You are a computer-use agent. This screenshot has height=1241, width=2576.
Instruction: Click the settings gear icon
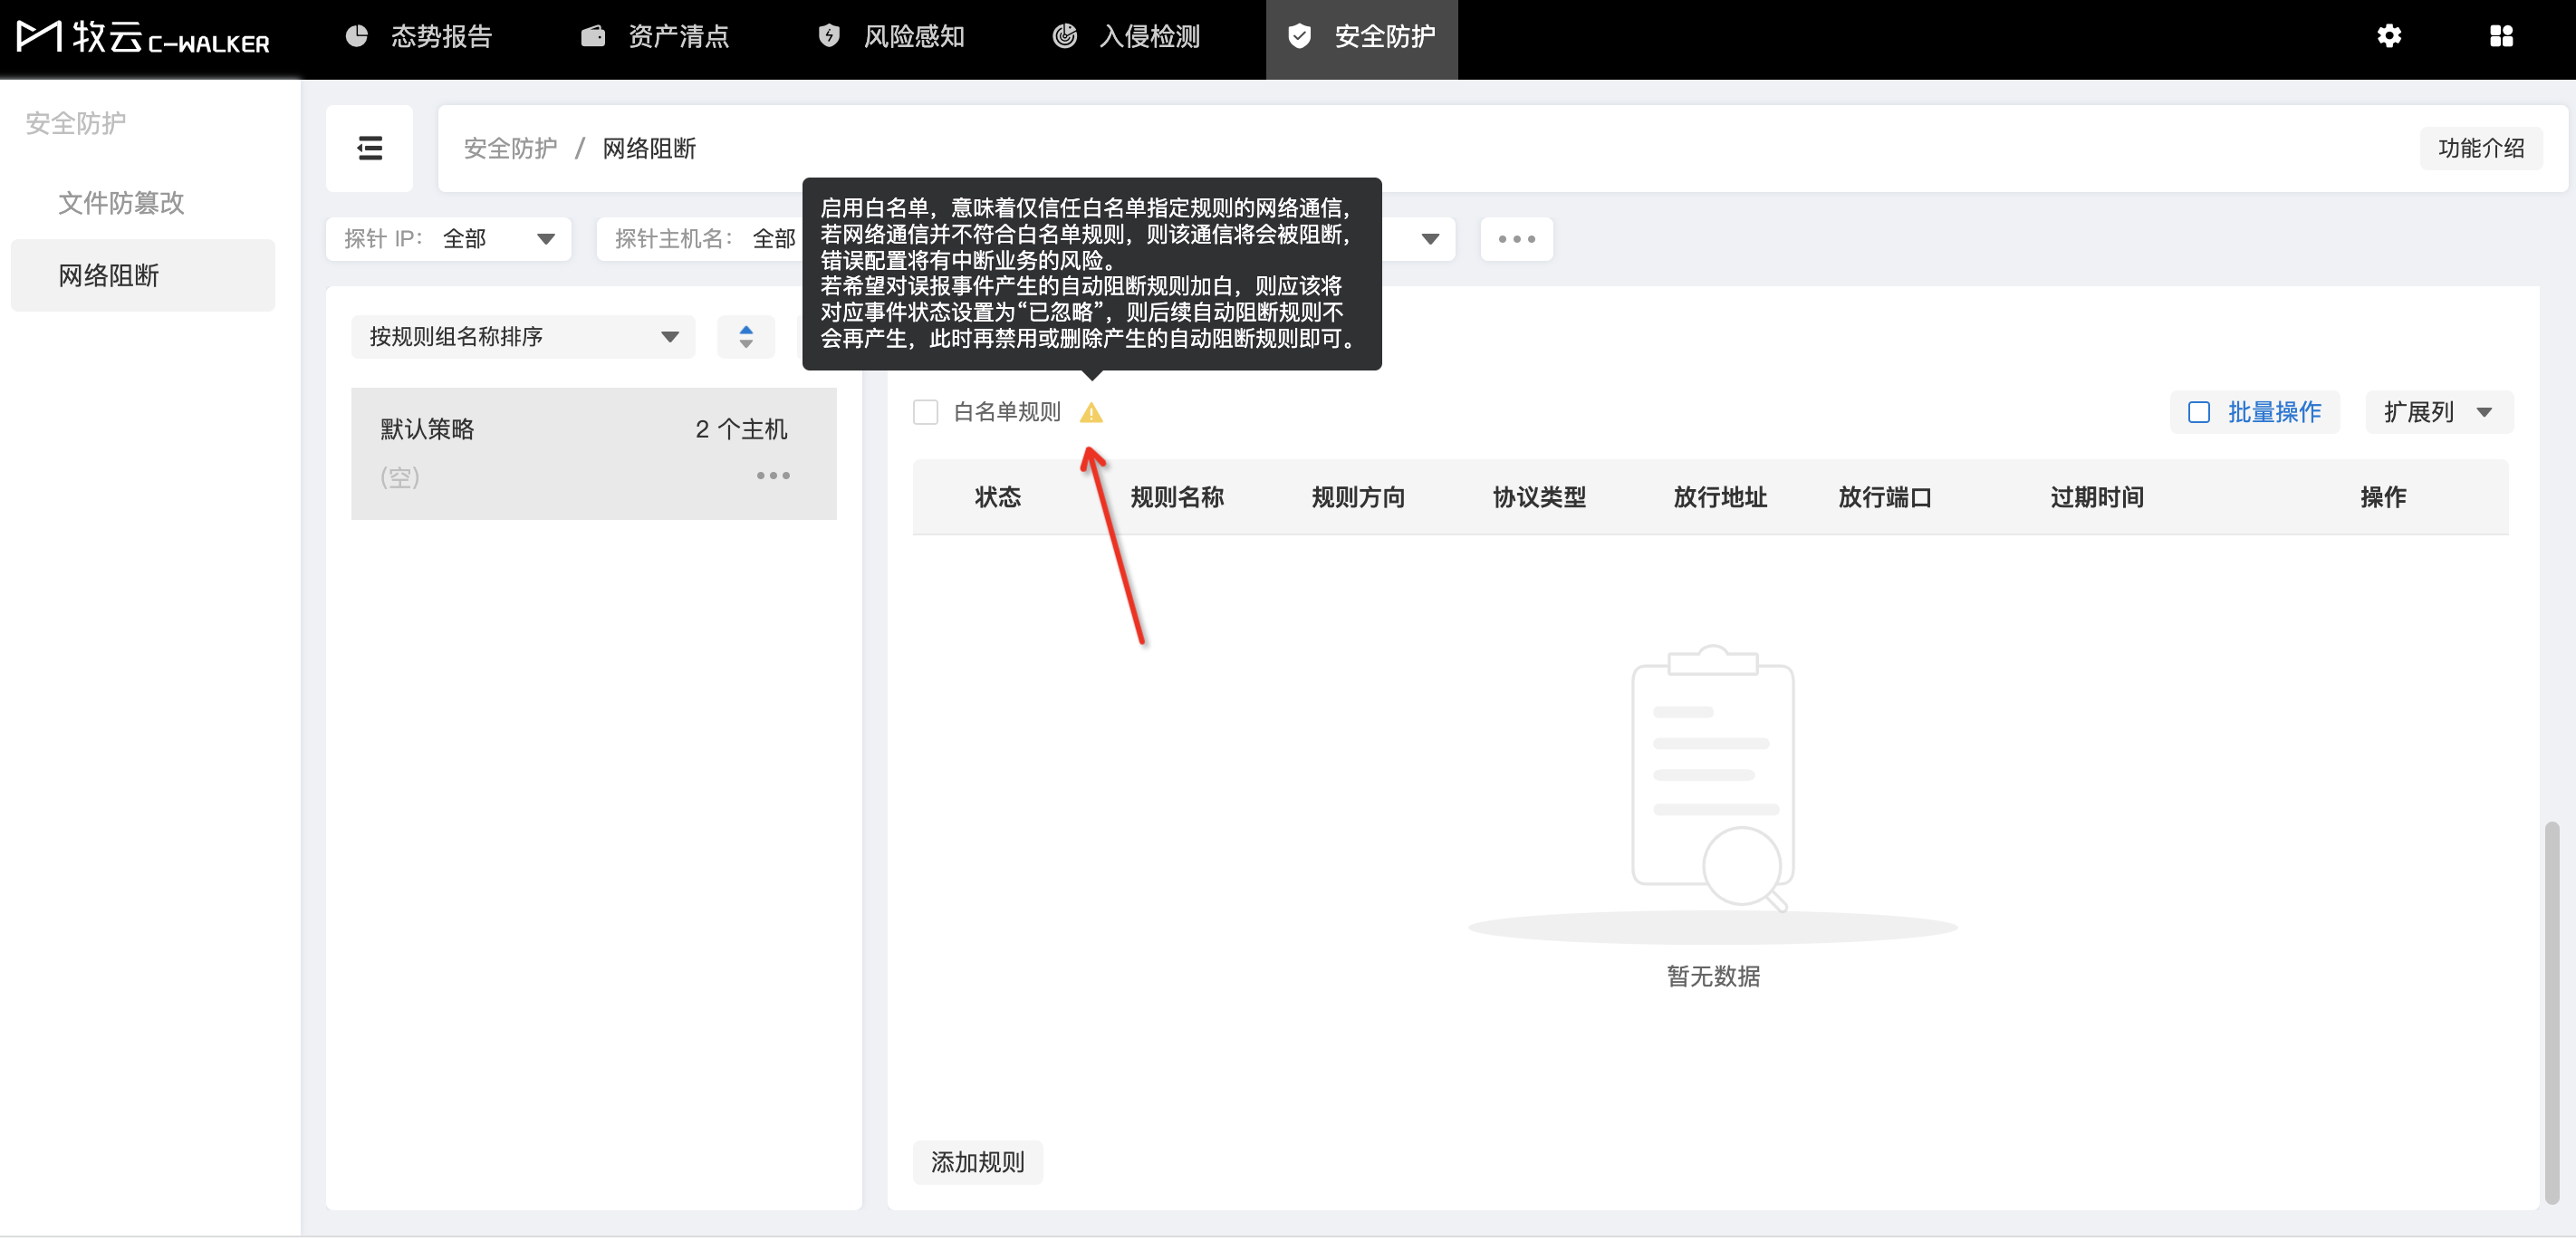[2389, 37]
